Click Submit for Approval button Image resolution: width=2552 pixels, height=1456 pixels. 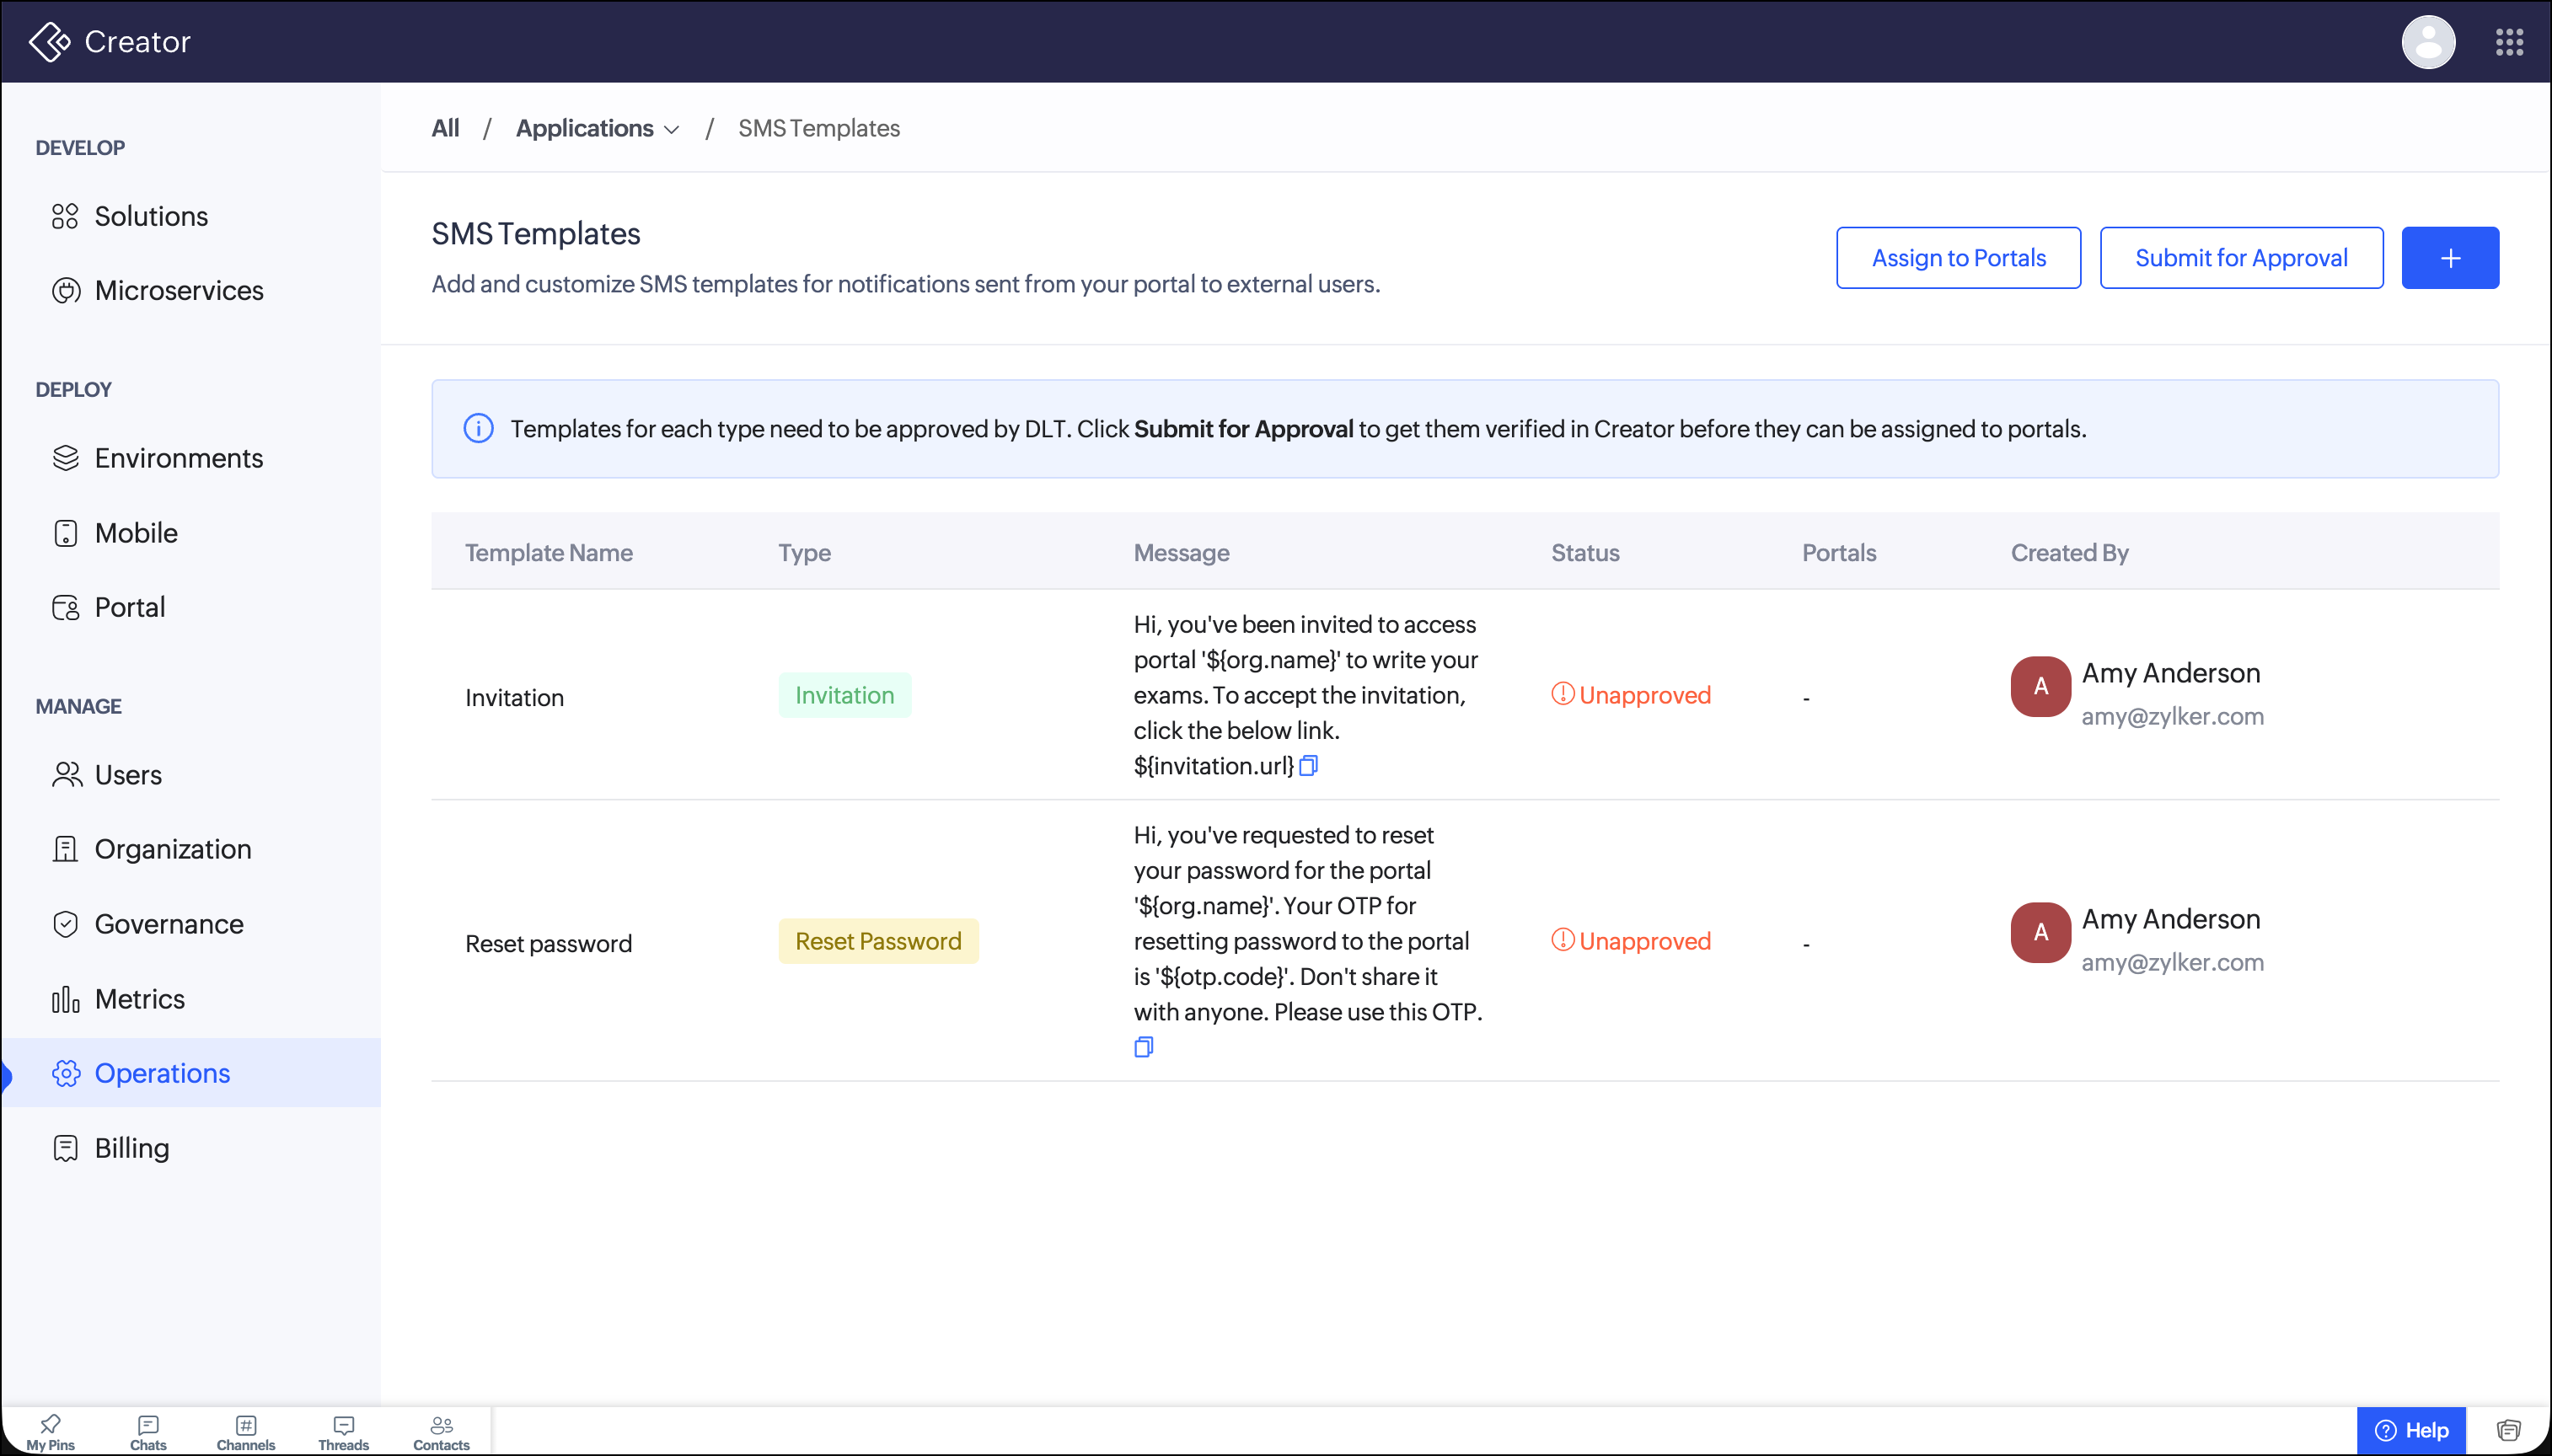[2241, 258]
